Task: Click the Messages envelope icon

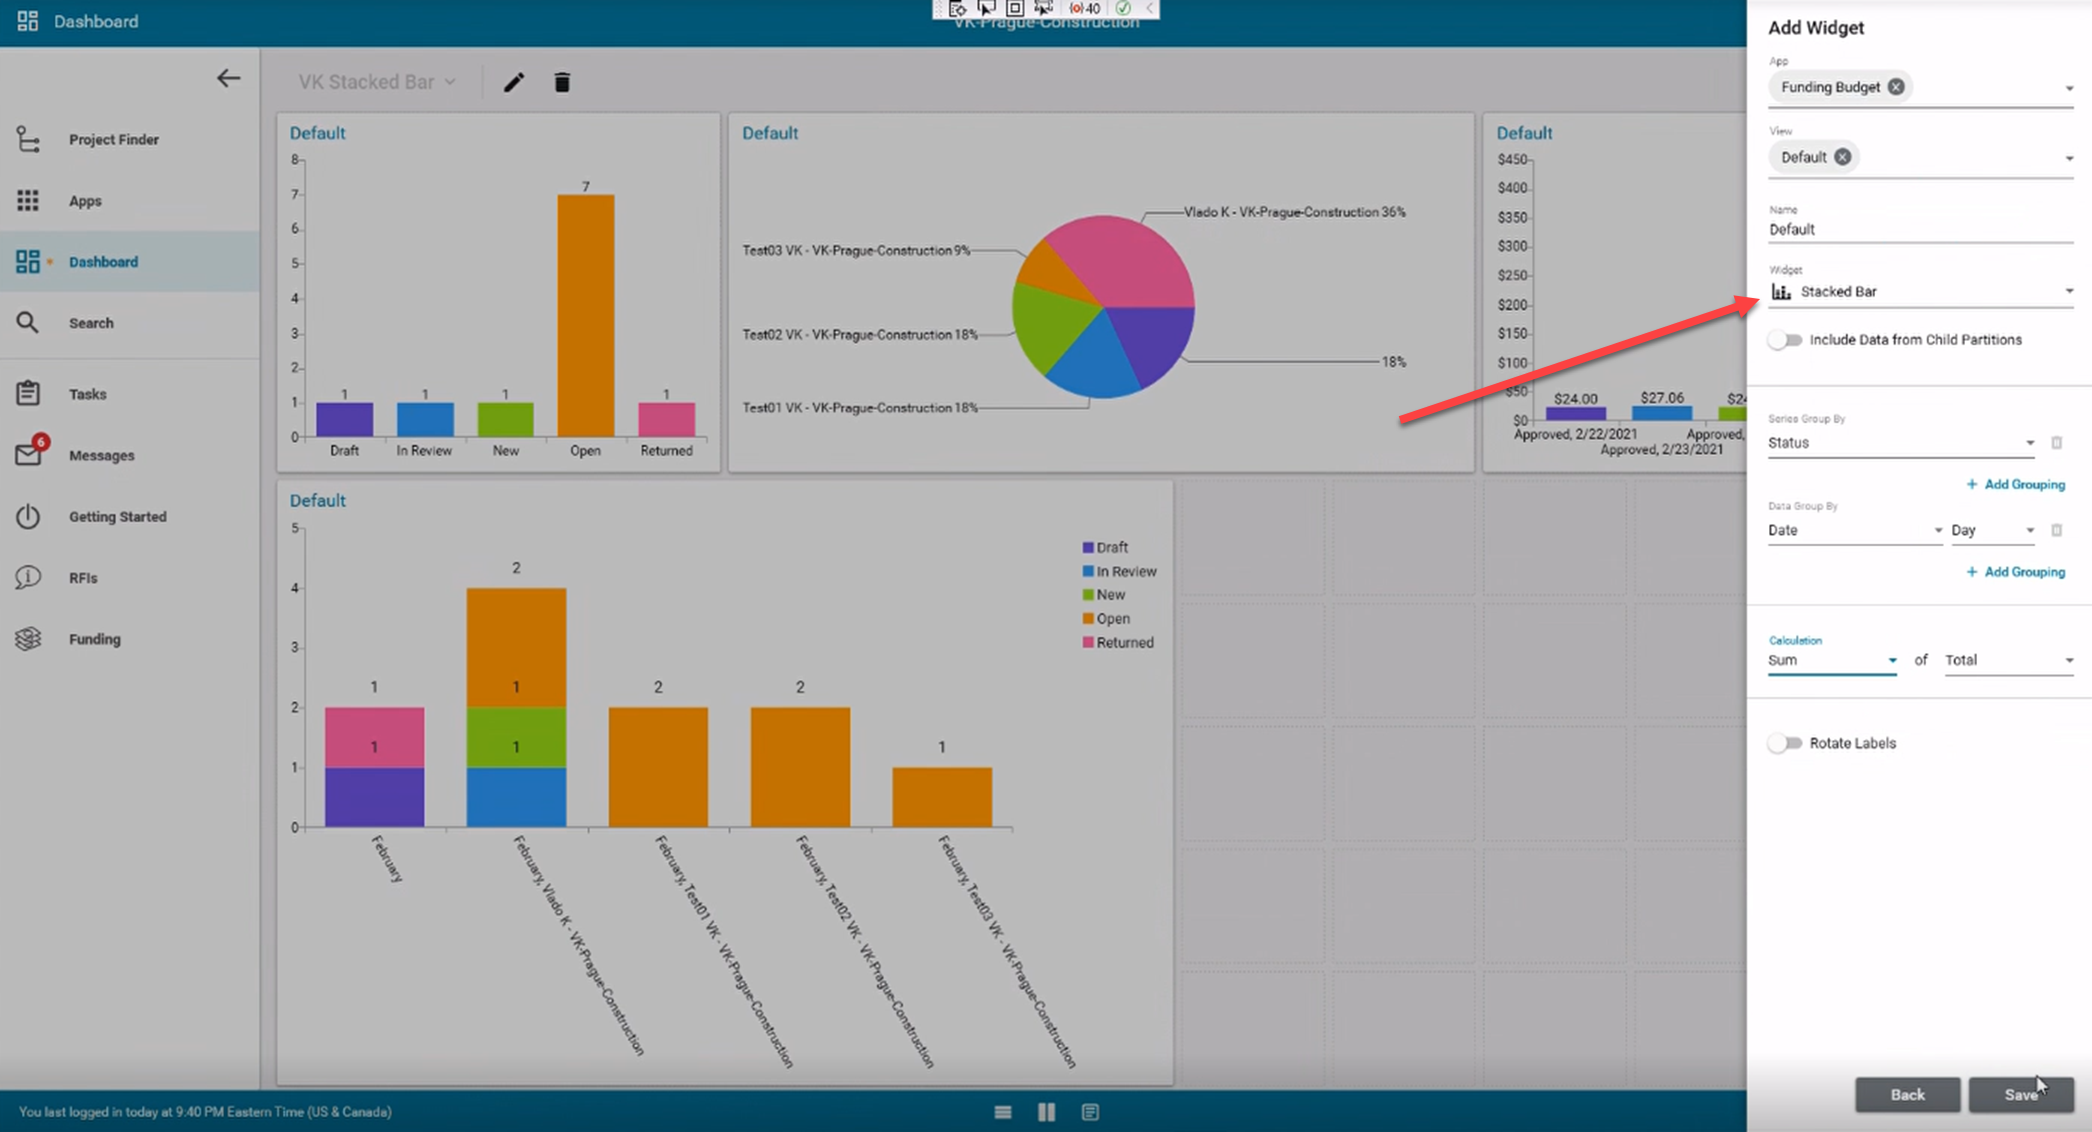Action: pos(28,455)
